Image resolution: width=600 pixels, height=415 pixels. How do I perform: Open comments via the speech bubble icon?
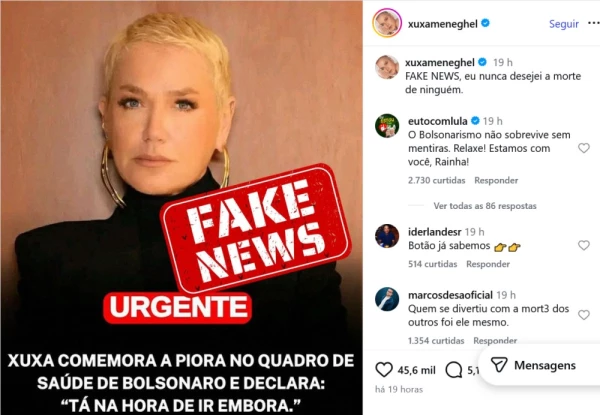coord(454,370)
